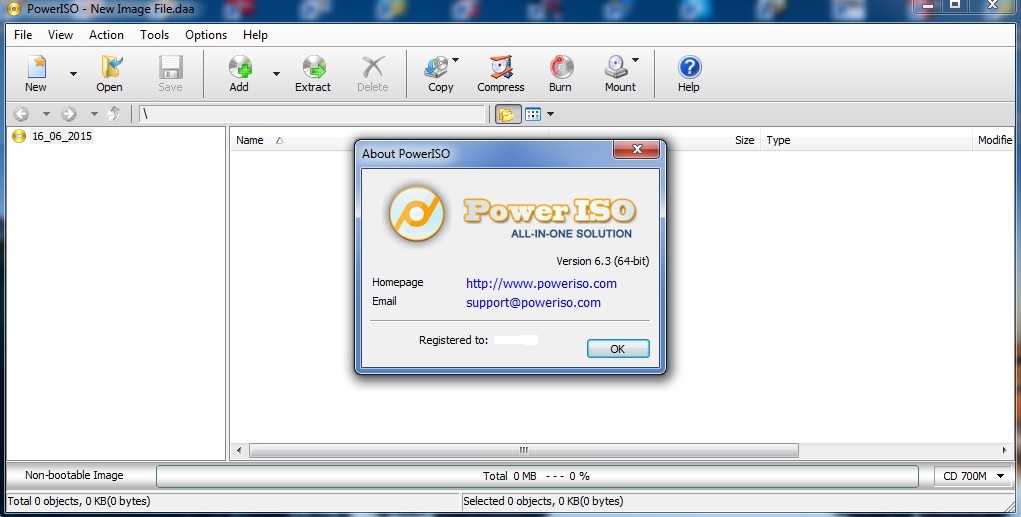The image size is (1021, 517).
Task: Click the PowerISO title bar icon
Action: [x=13, y=9]
